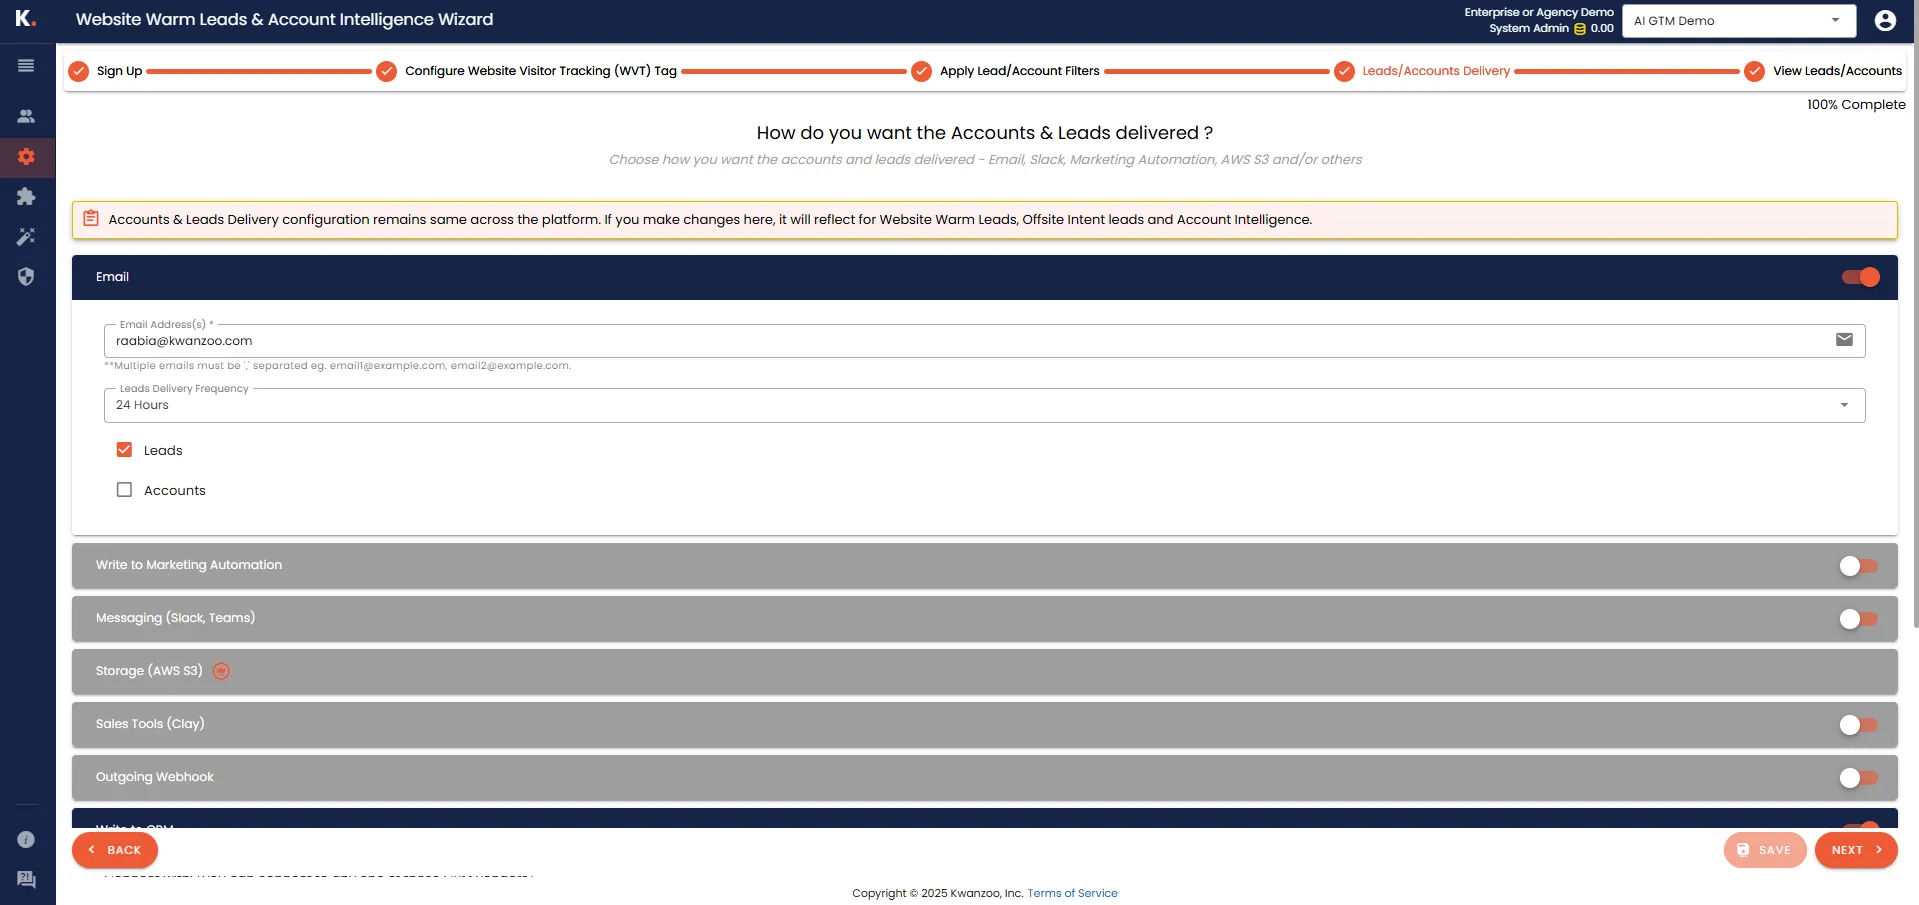The width and height of the screenshot is (1919, 905).
Task: Select the magic wand wizard icon
Action: coord(26,237)
